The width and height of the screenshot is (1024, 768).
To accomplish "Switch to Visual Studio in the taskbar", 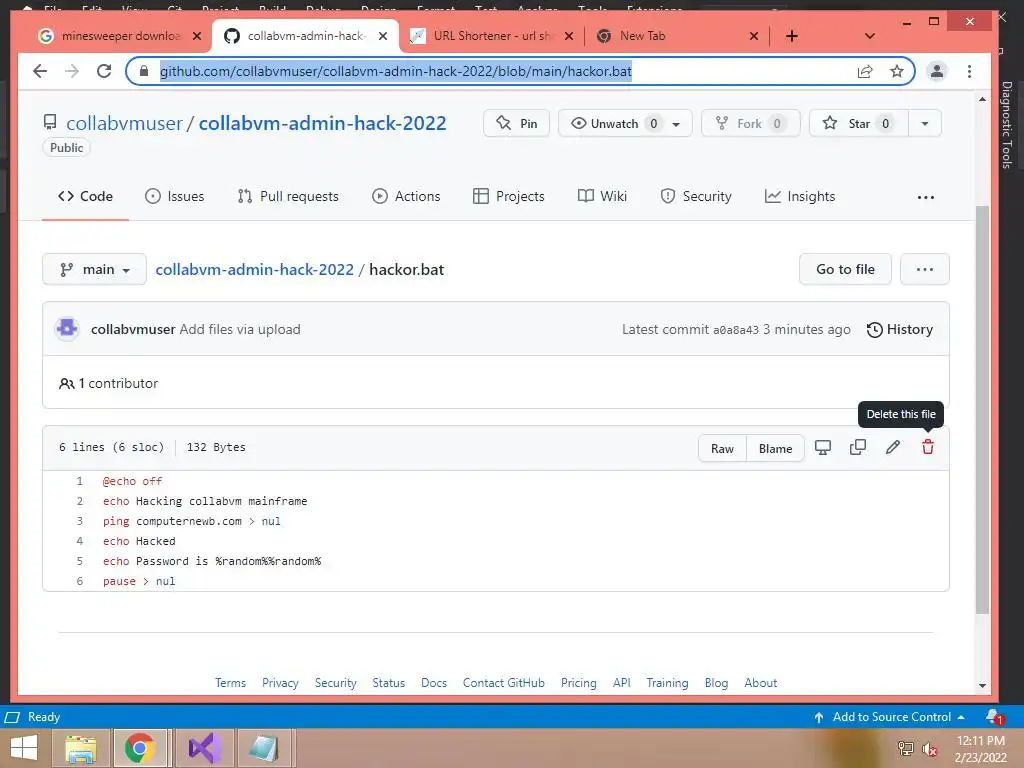I will click(204, 748).
